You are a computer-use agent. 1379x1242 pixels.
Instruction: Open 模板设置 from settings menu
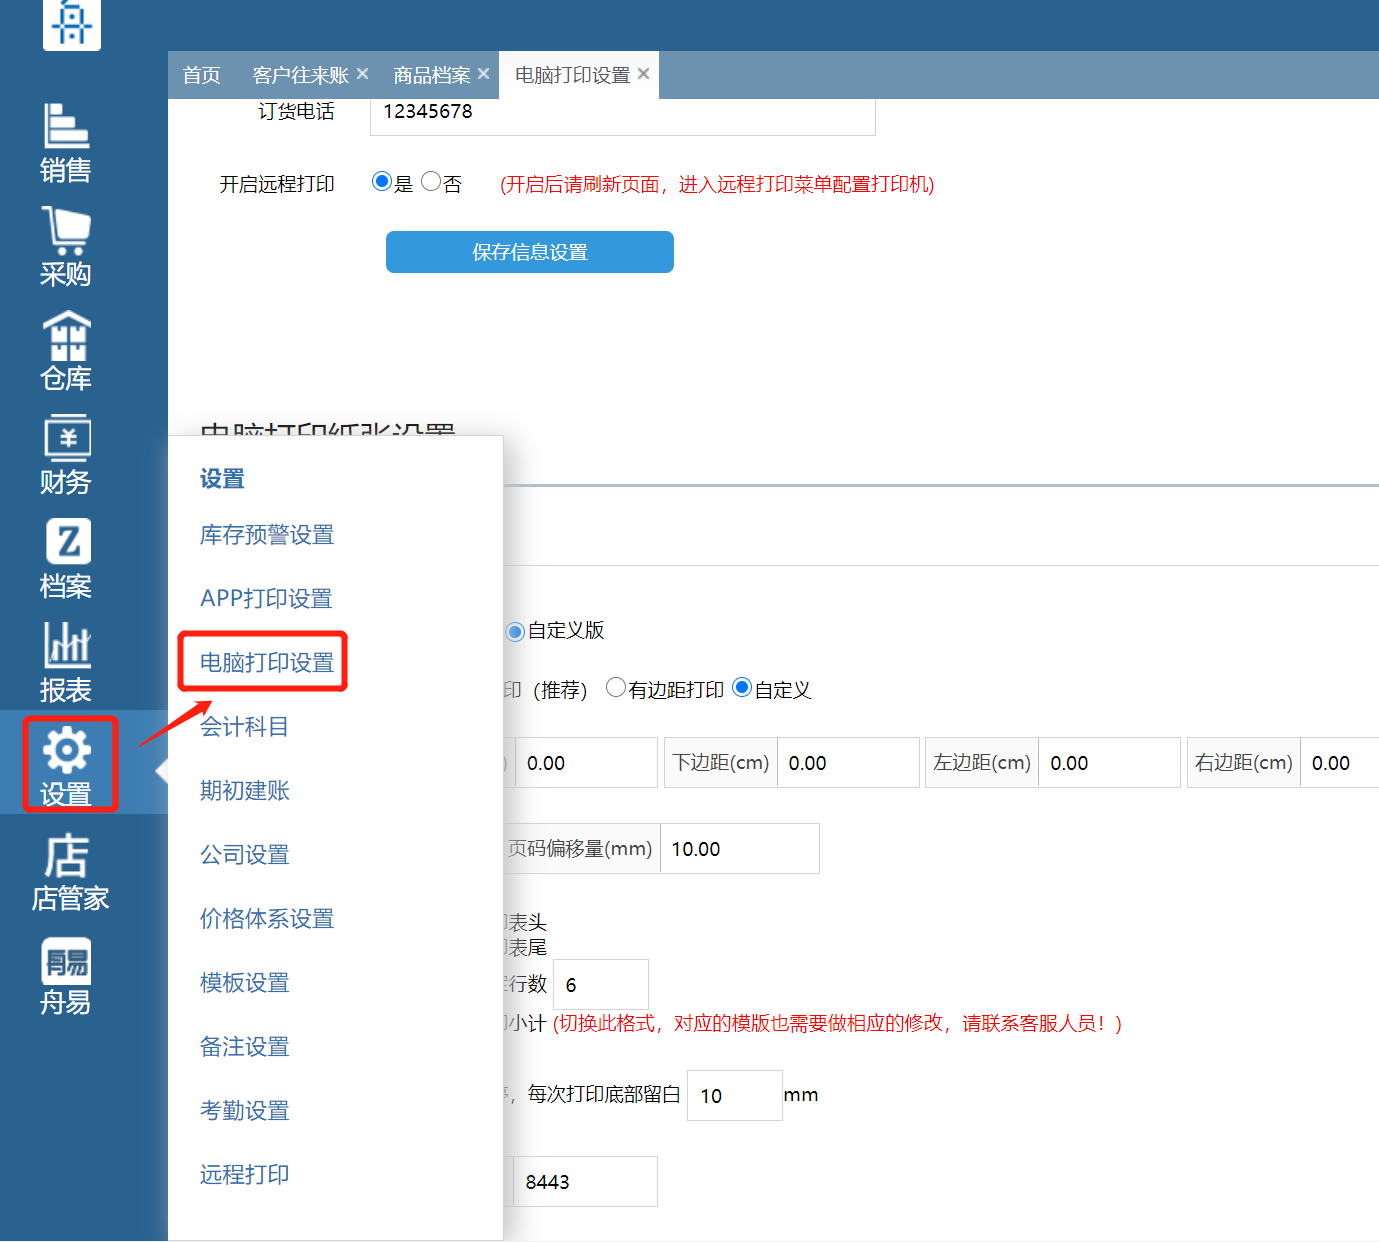click(x=245, y=983)
